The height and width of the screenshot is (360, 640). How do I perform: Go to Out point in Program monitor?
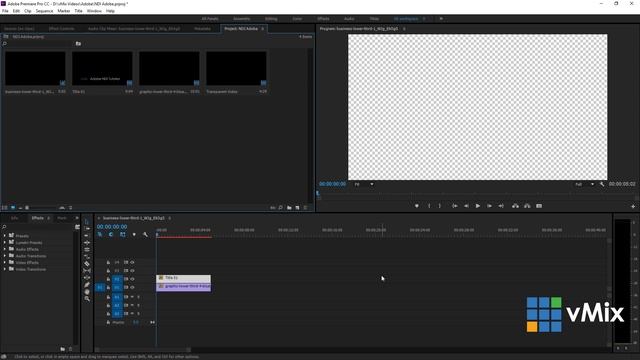tap(501, 206)
